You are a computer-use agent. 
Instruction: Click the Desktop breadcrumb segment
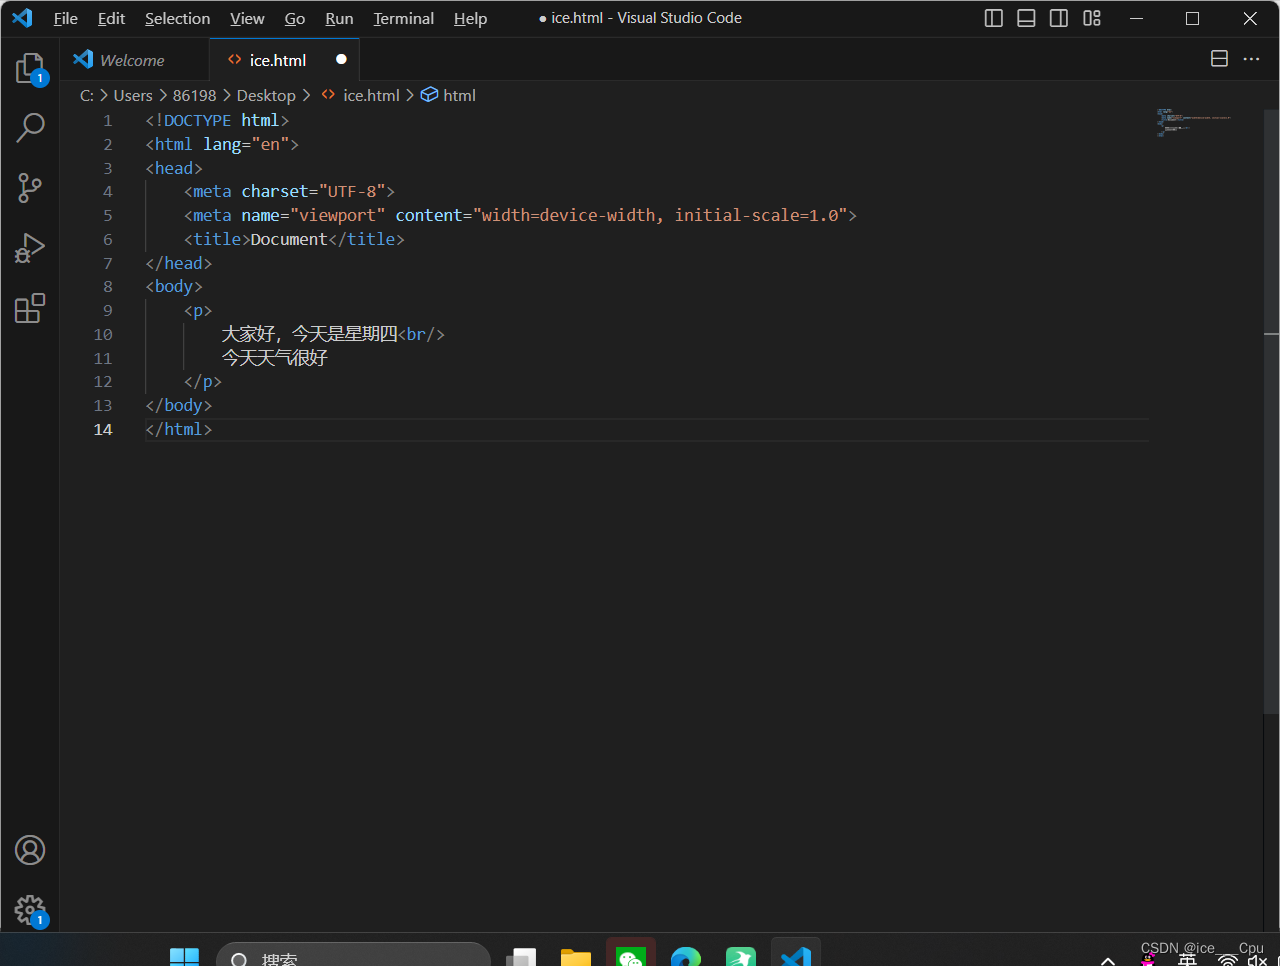[x=266, y=95]
